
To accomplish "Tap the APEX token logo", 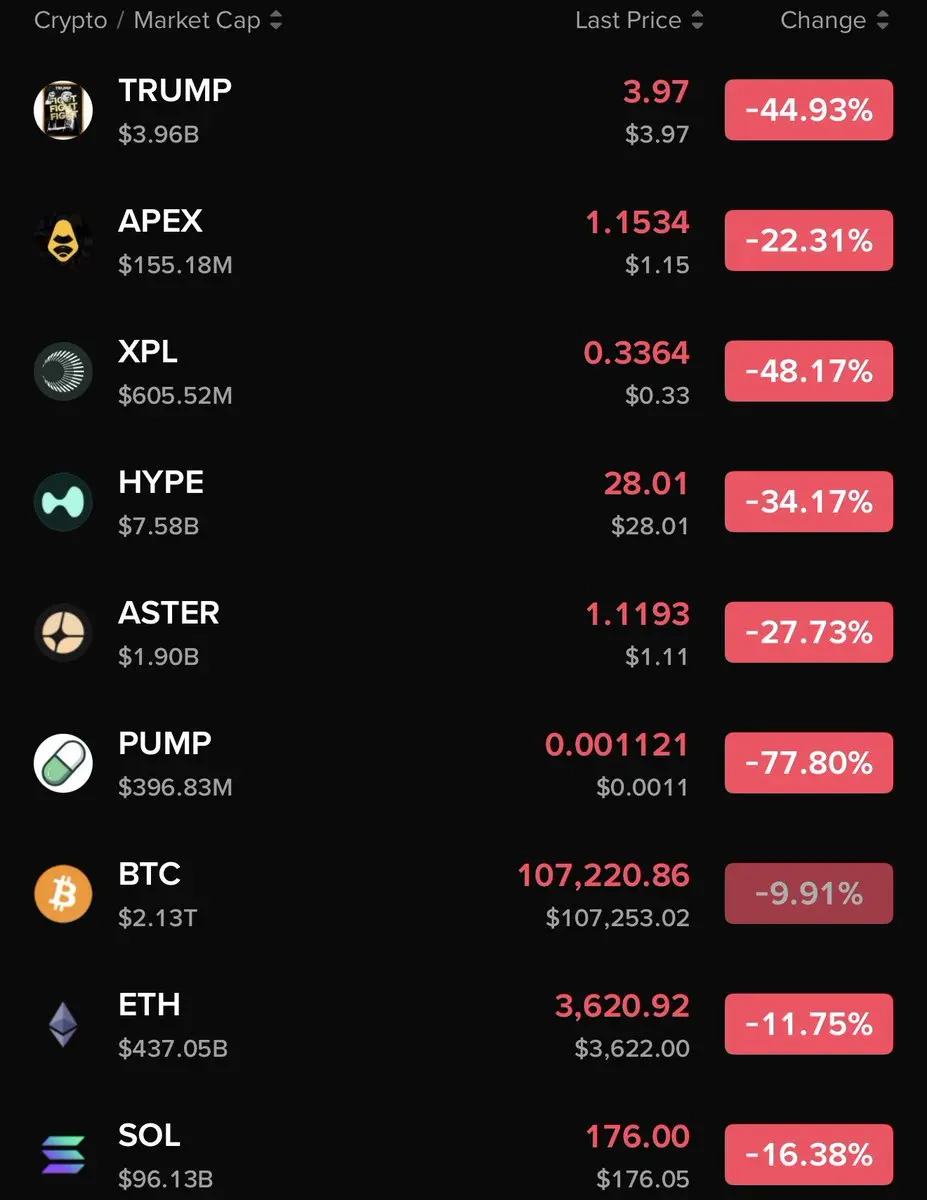I will (x=63, y=241).
